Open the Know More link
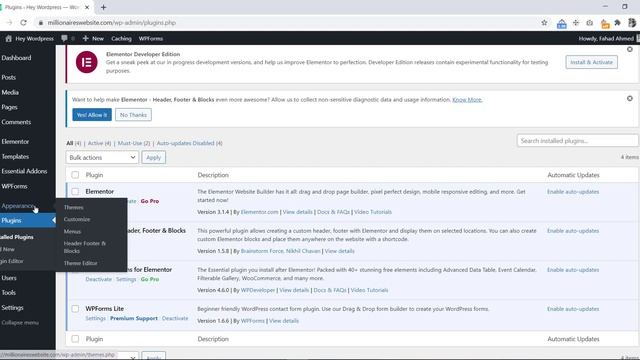The width and height of the screenshot is (640, 360). tap(467, 100)
